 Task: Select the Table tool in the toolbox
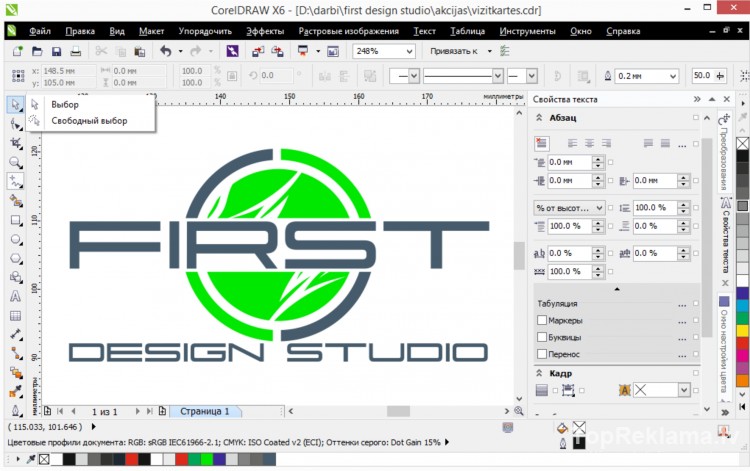point(15,315)
